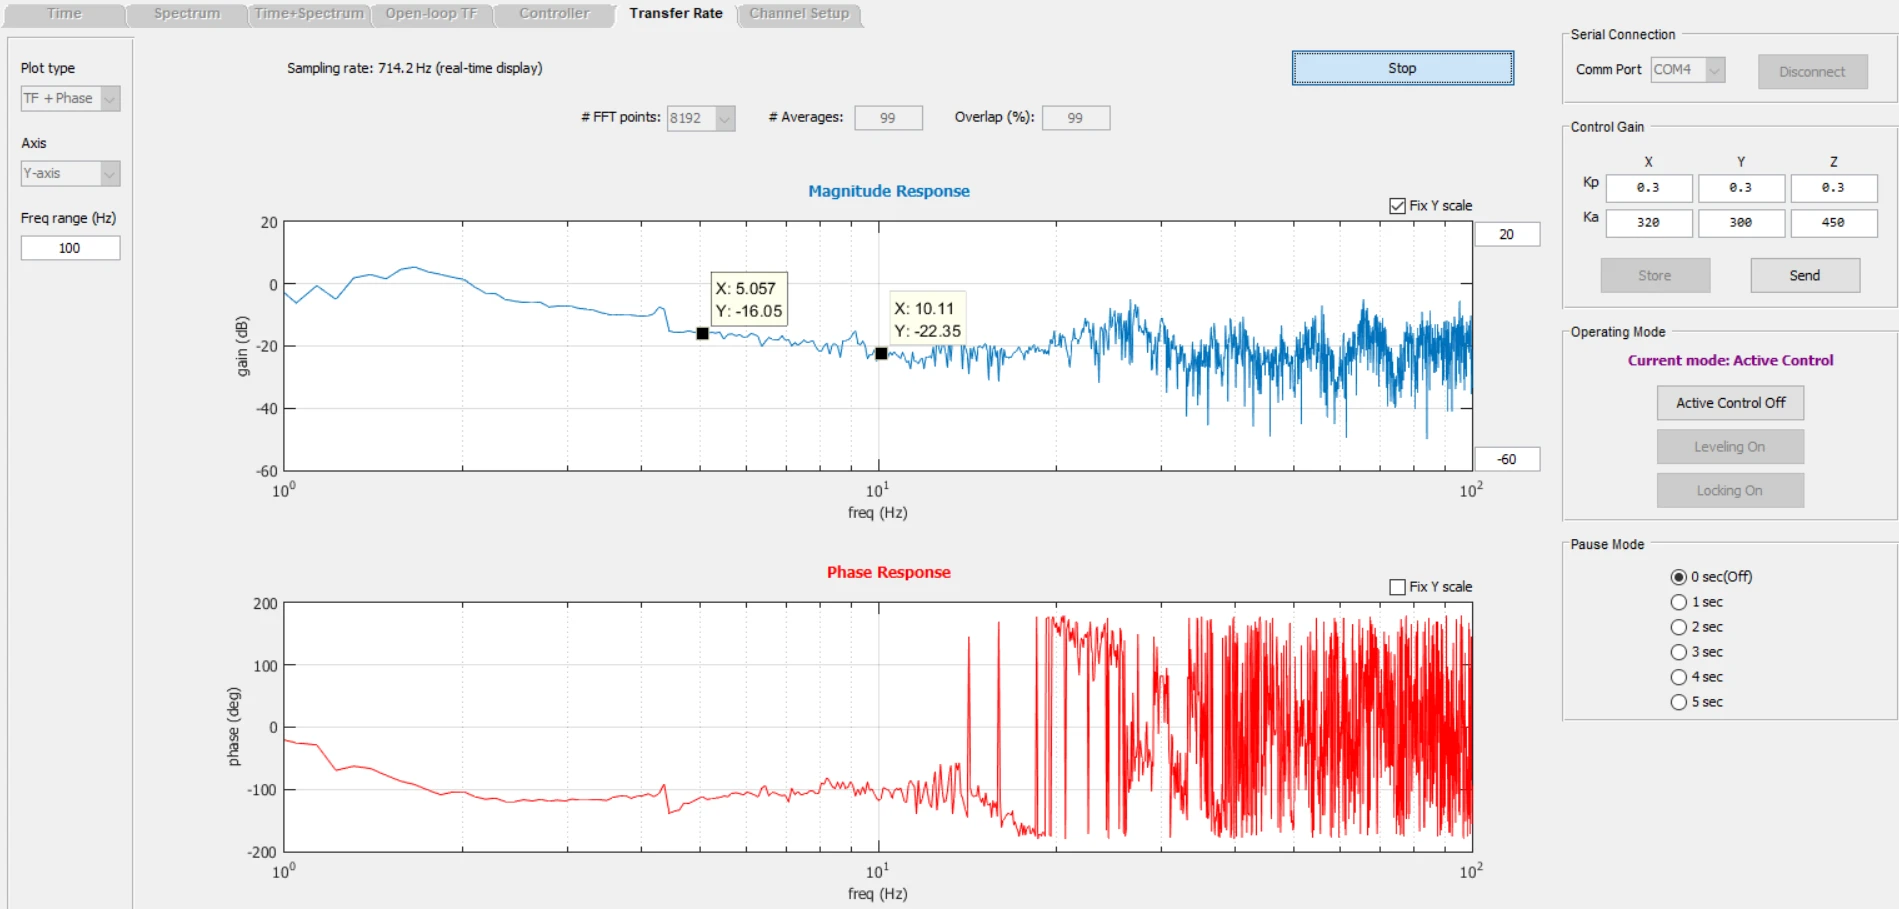Send the control gain values
The width and height of the screenshot is (1899, 909).
click(1804, 275)
